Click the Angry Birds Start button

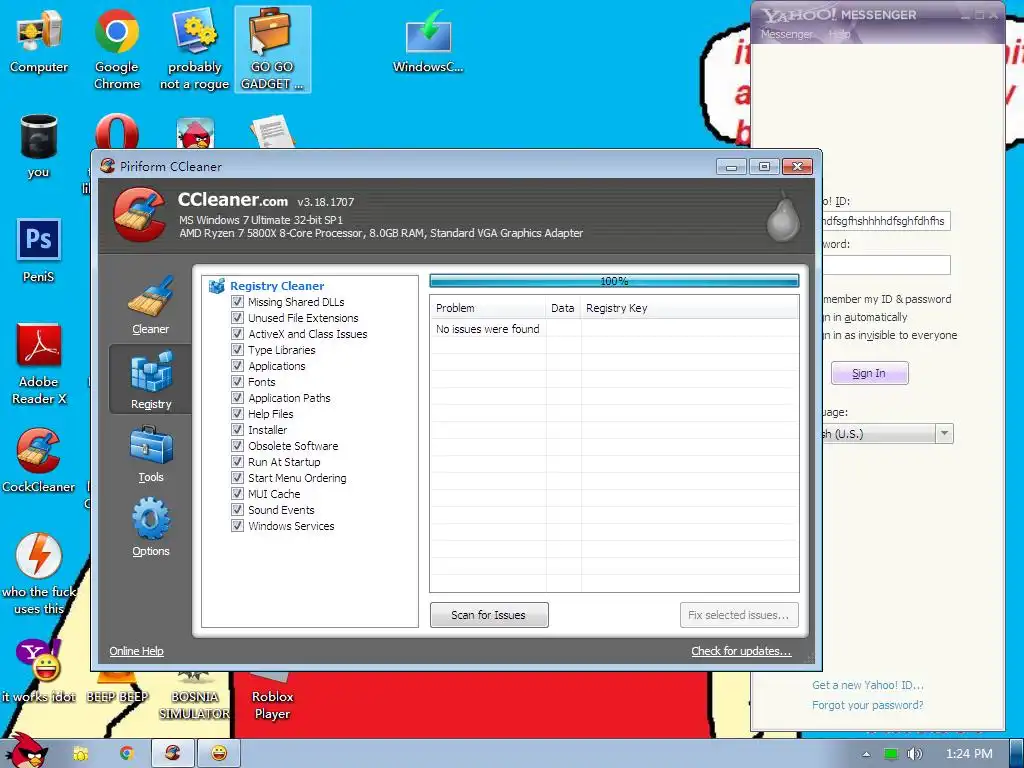click(26, 751)
